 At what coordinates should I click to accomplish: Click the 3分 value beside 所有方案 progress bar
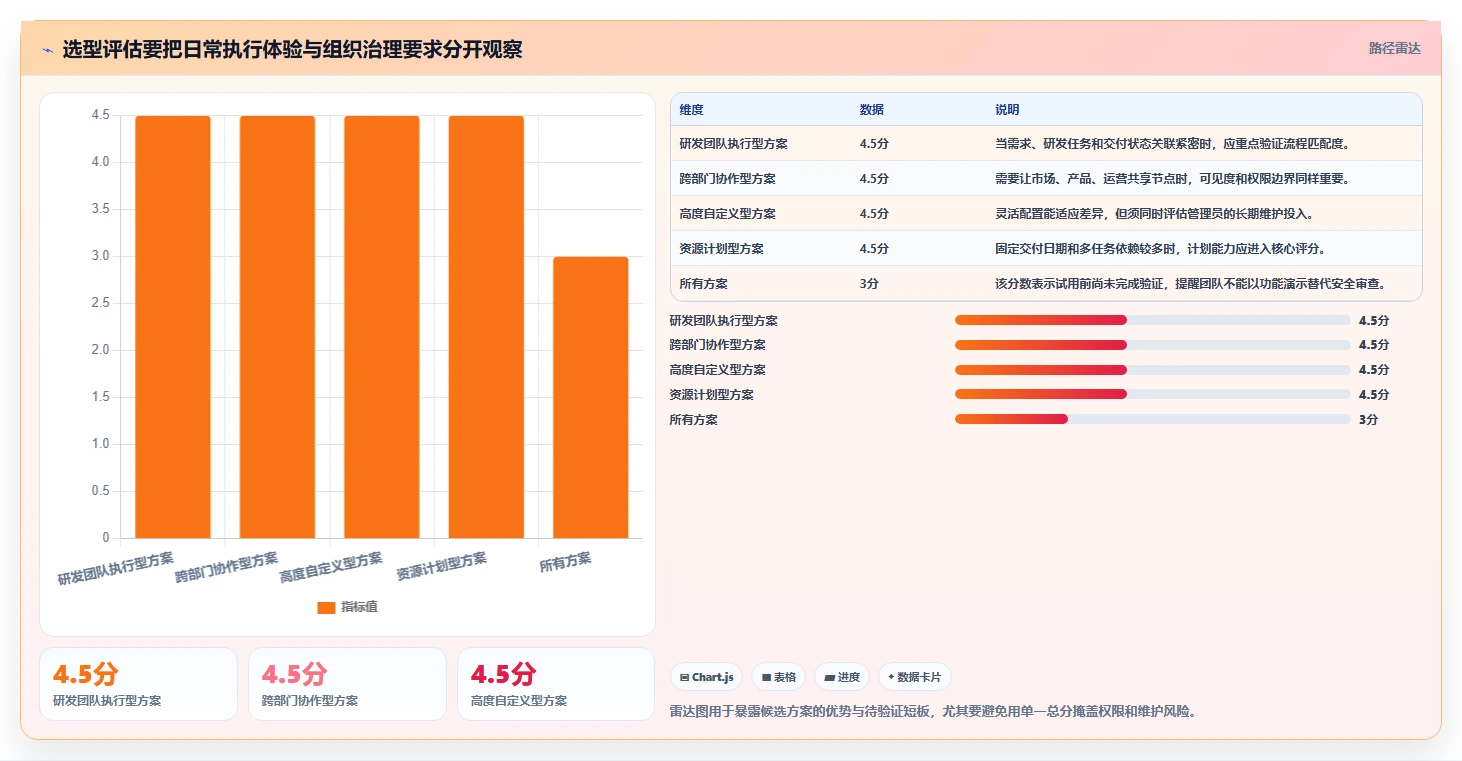(x=1368, y=420)
